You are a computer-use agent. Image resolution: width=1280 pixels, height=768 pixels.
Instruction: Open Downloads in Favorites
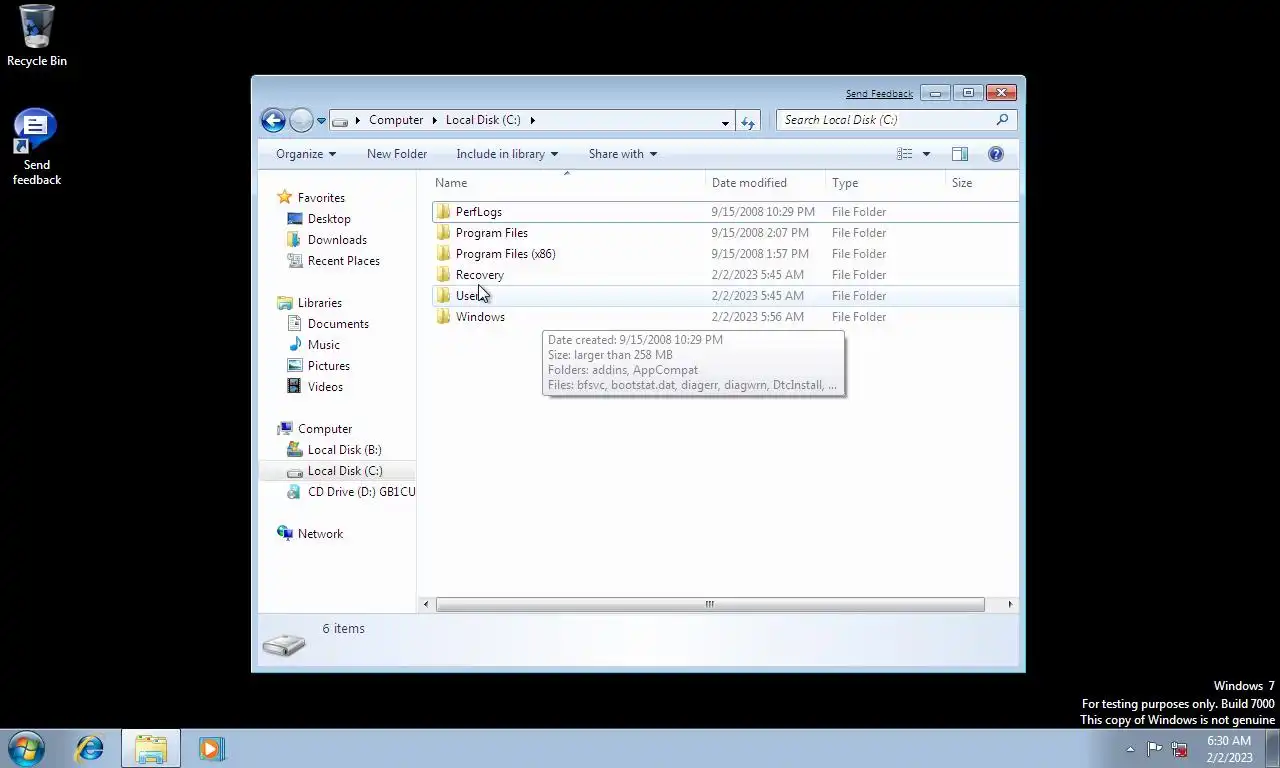(337, 240)
